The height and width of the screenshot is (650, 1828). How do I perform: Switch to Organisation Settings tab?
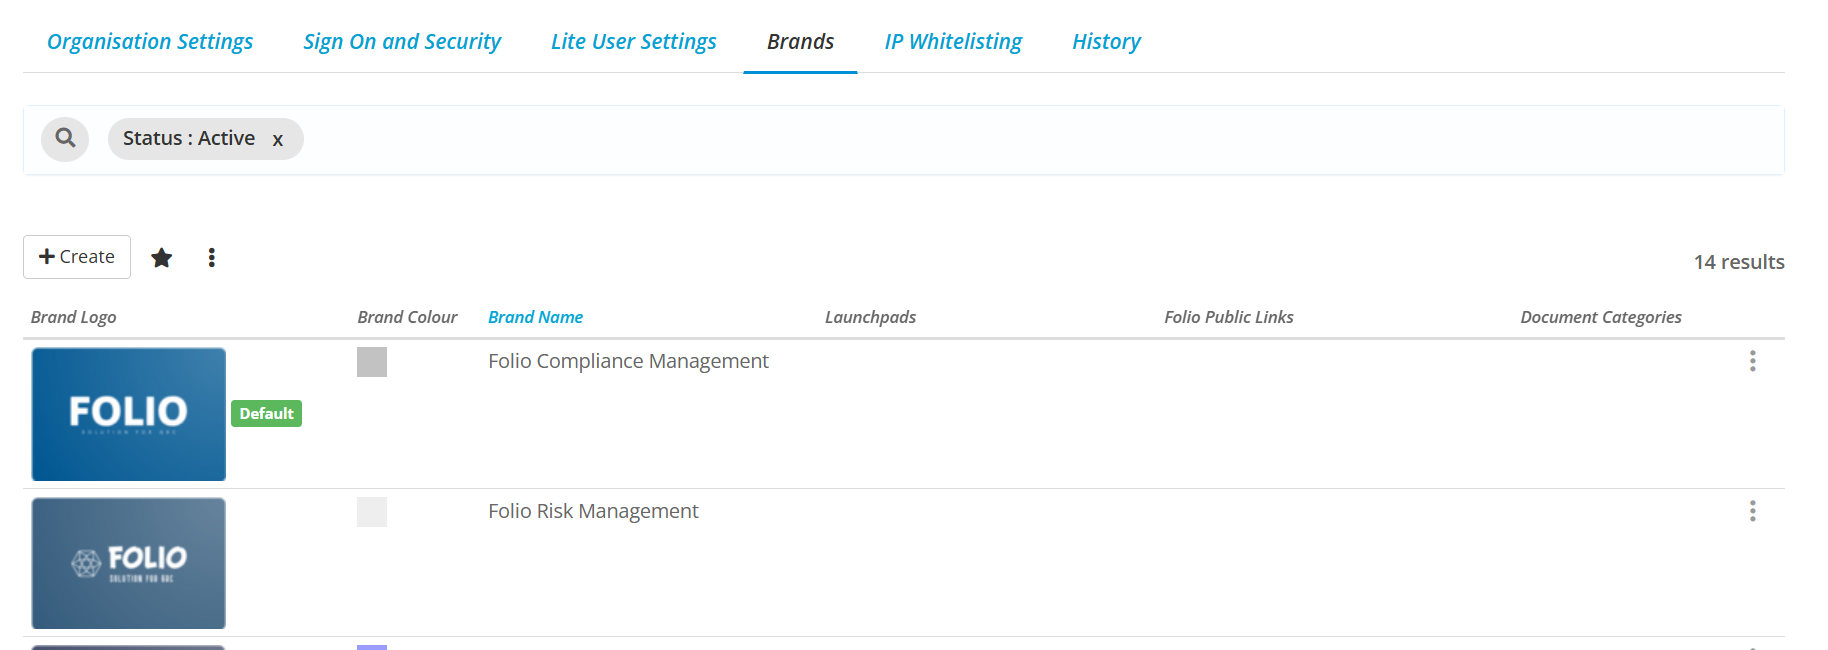click(150, 42)
